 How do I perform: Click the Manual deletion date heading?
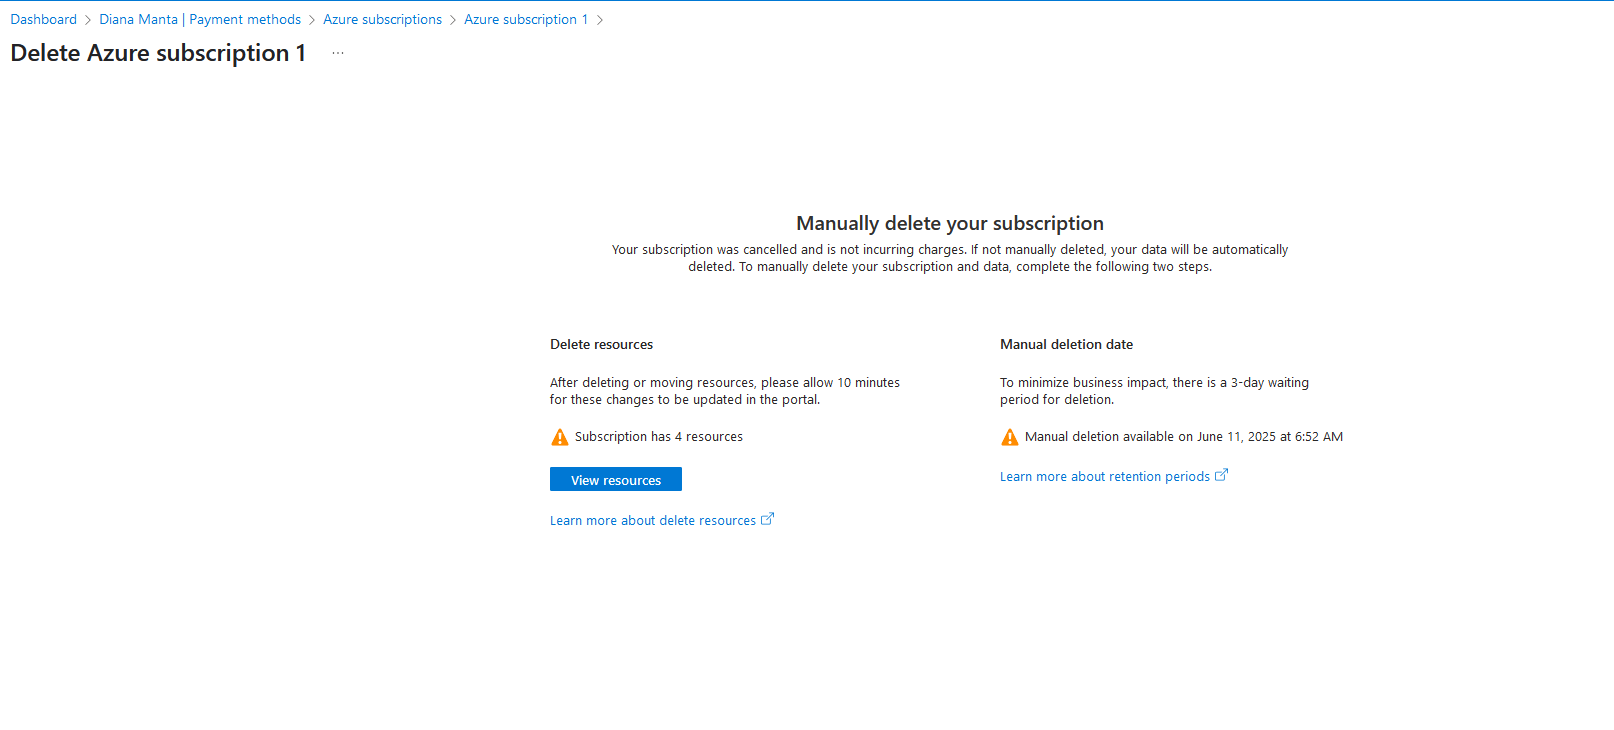click(1066, 344)
